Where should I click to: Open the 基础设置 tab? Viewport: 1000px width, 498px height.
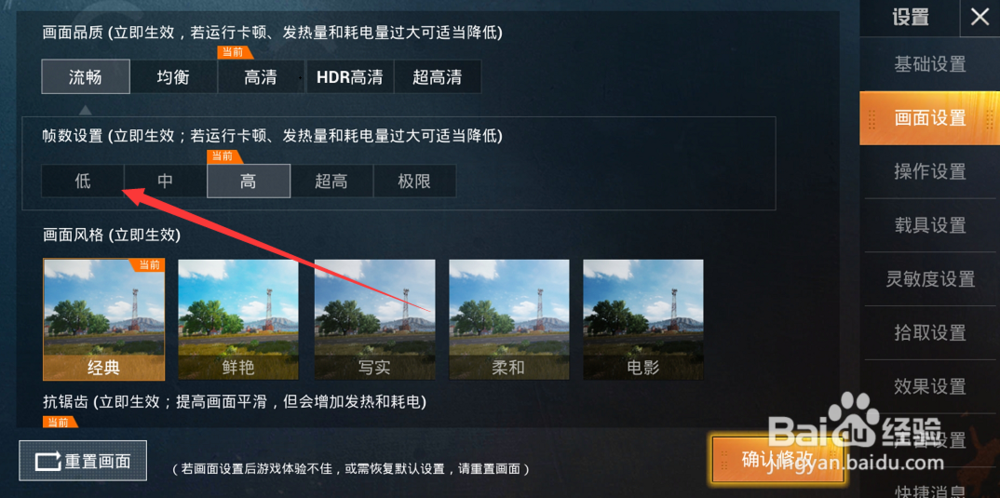930,64
